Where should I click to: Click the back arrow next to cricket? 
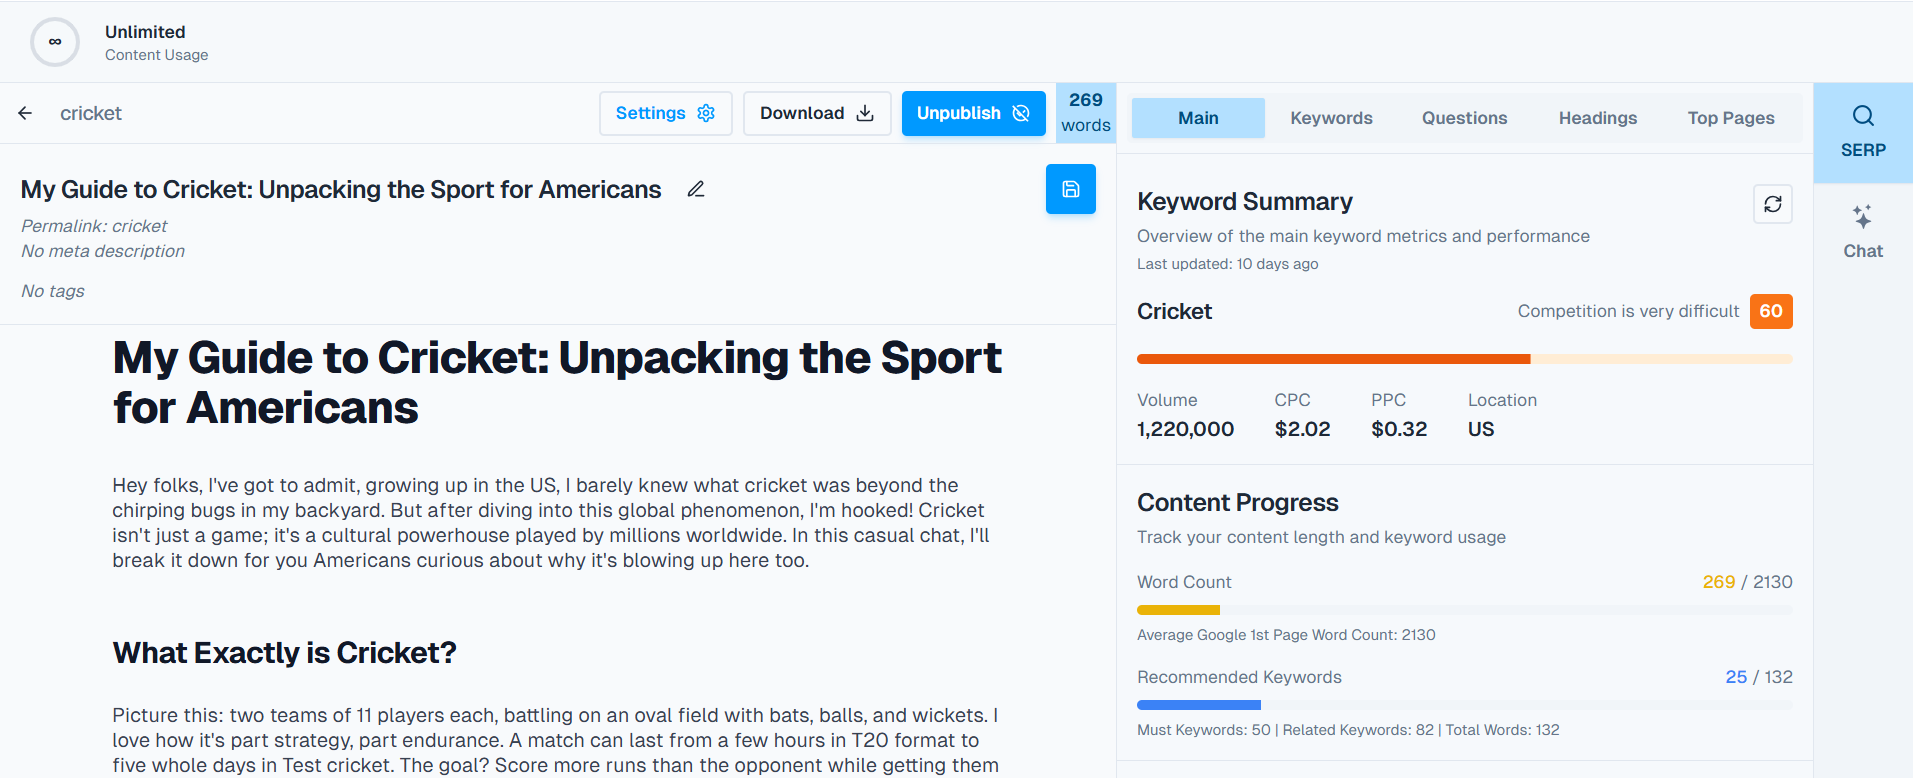point(24,113)
